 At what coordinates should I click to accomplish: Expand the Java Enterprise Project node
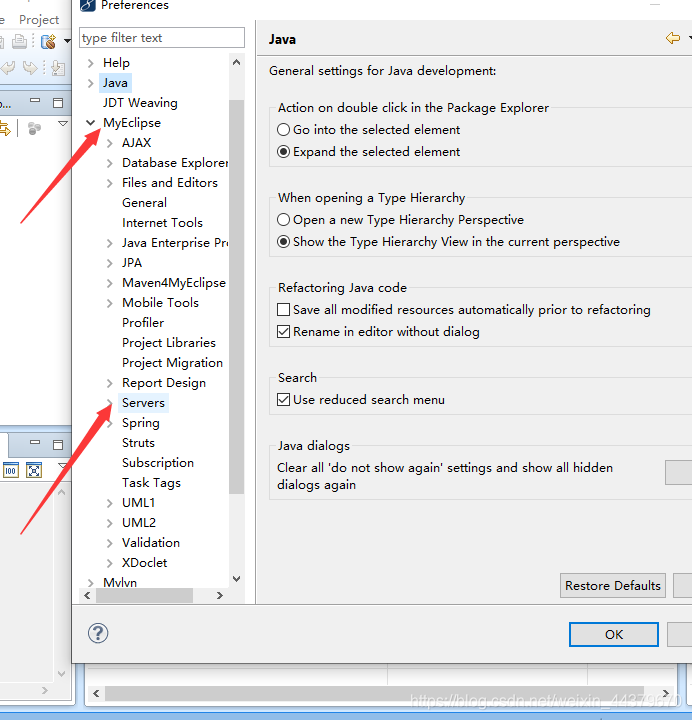tap(109, 243)
